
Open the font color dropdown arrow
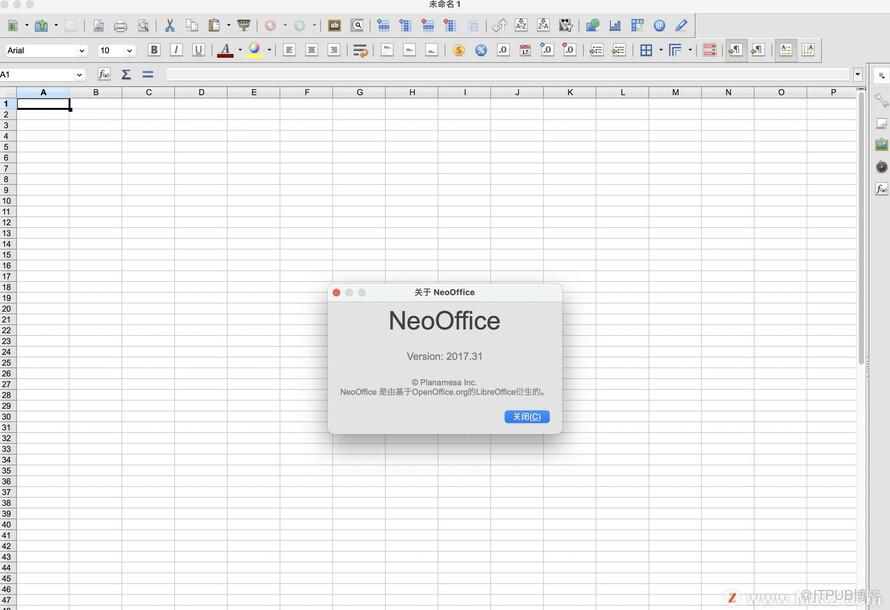click(240, 51)
